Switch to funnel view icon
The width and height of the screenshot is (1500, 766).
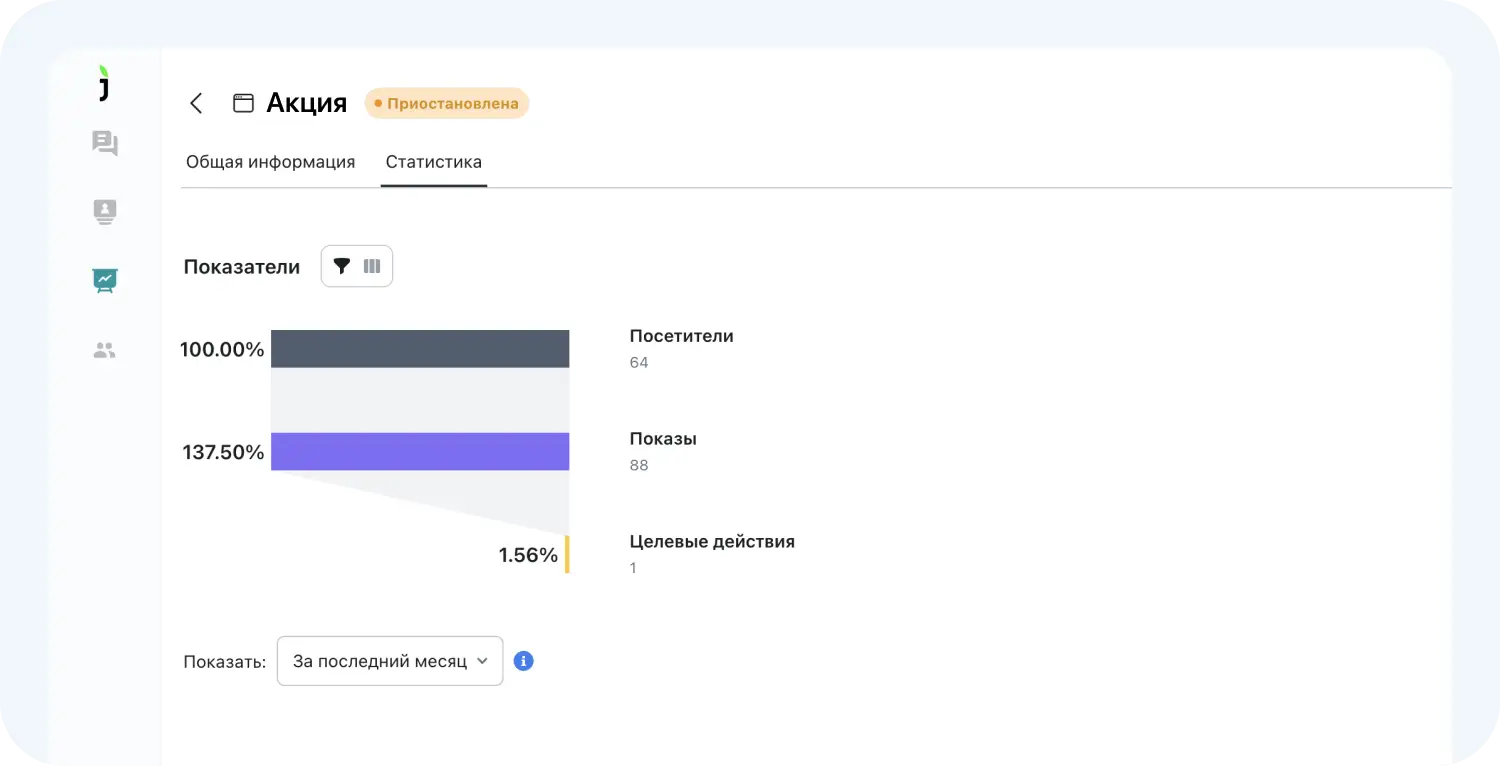[x=342, y=266]
